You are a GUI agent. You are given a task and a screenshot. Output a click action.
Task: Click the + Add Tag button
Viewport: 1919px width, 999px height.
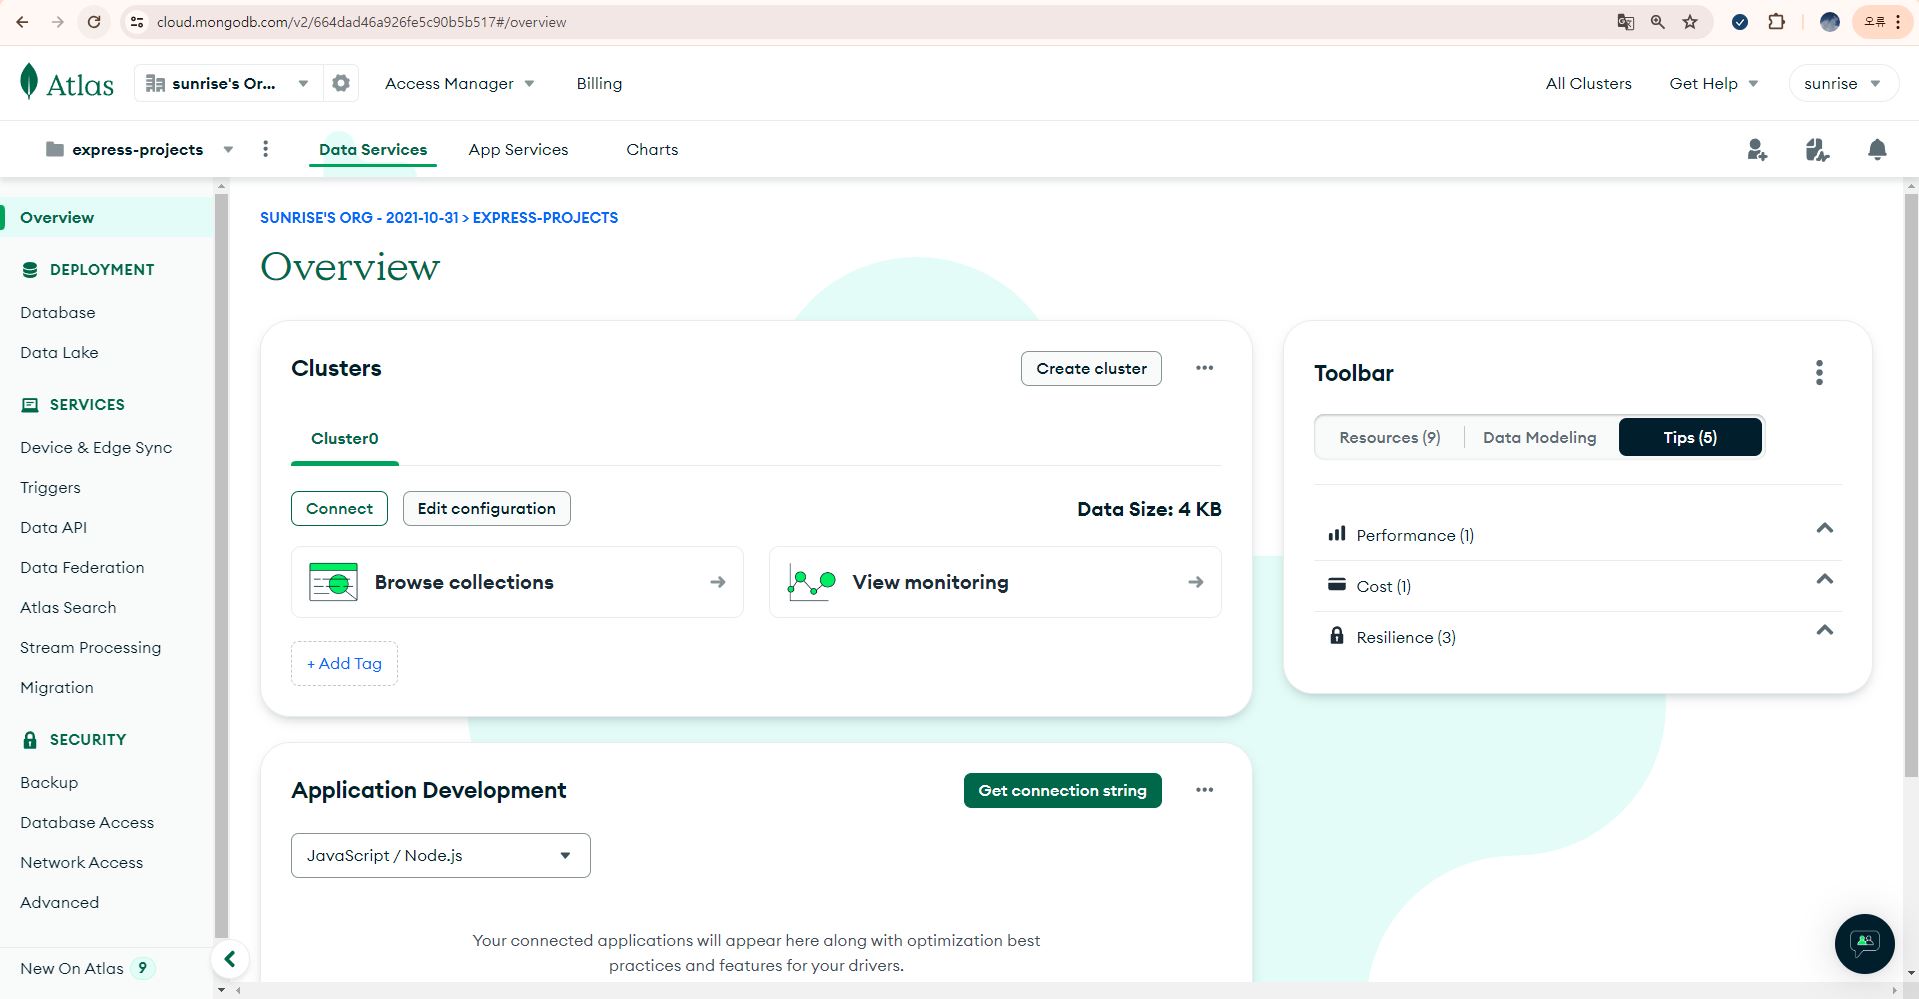[x=344, y=664]
